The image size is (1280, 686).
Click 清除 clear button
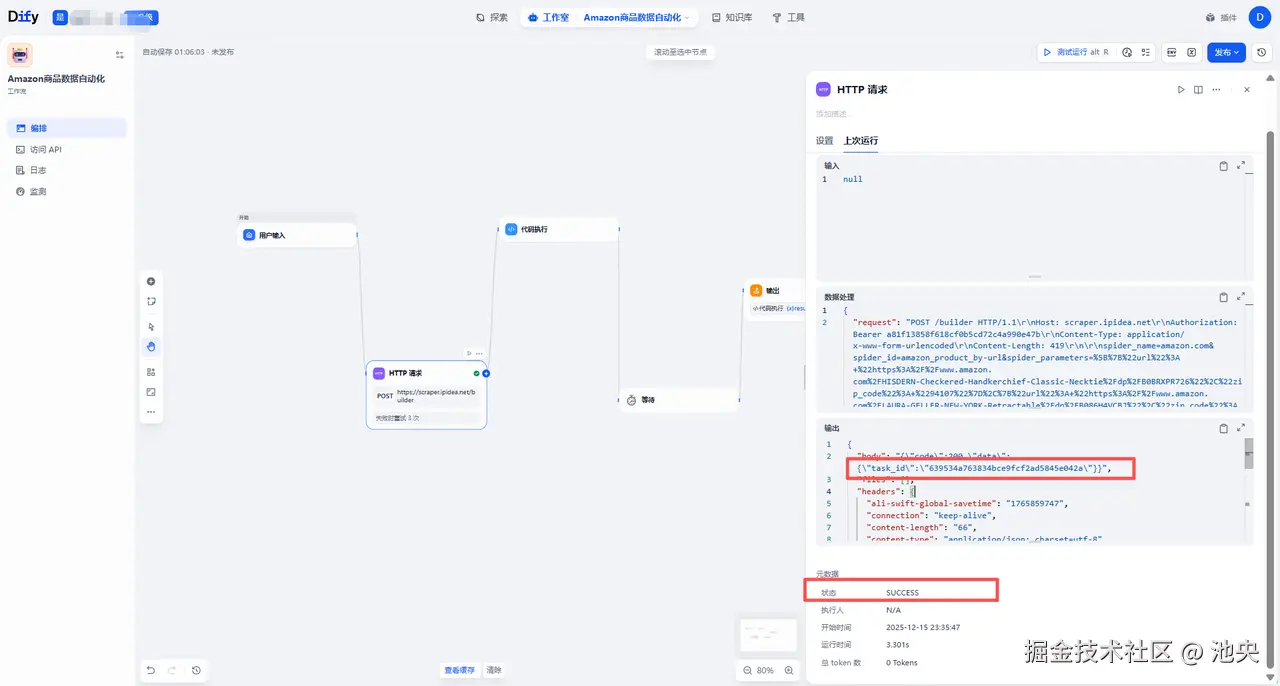[494, 670]
